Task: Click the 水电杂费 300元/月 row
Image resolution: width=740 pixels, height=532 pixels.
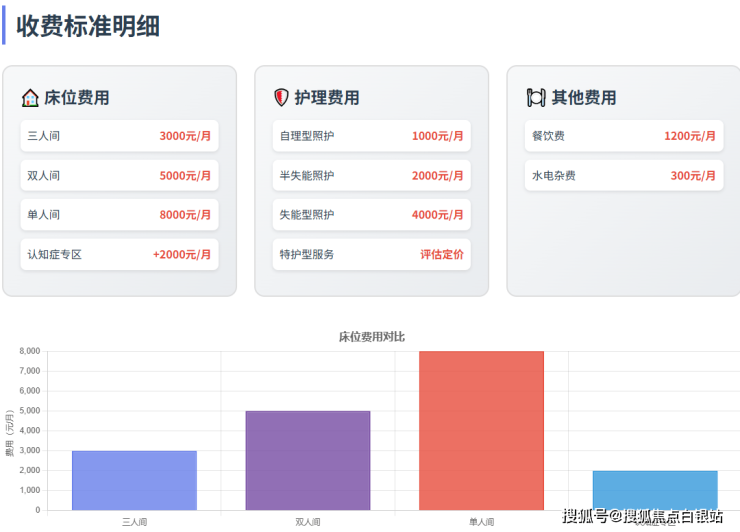Action: point(623,176)
